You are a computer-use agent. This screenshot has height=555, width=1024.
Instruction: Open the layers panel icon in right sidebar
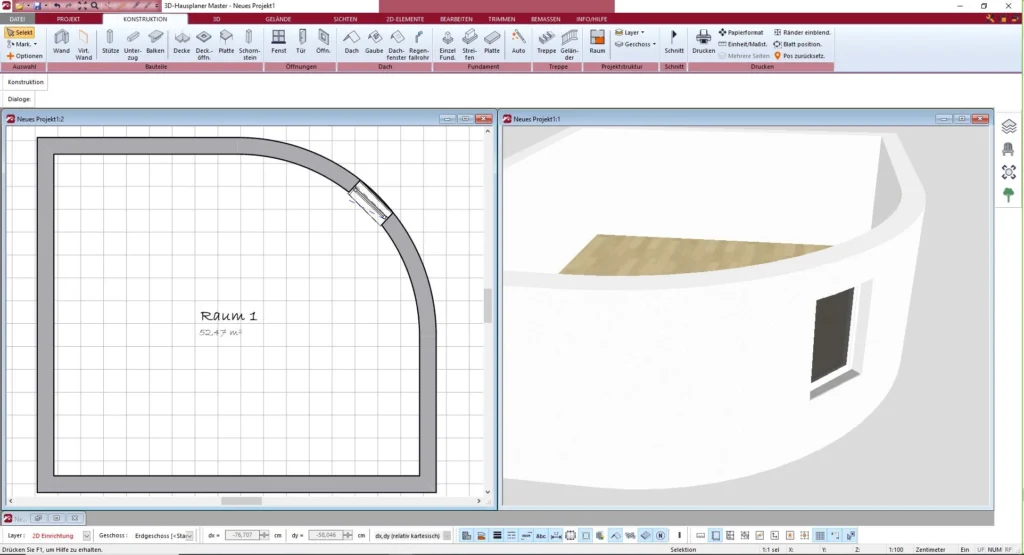pyautogui.click(x=1008, y=127)
